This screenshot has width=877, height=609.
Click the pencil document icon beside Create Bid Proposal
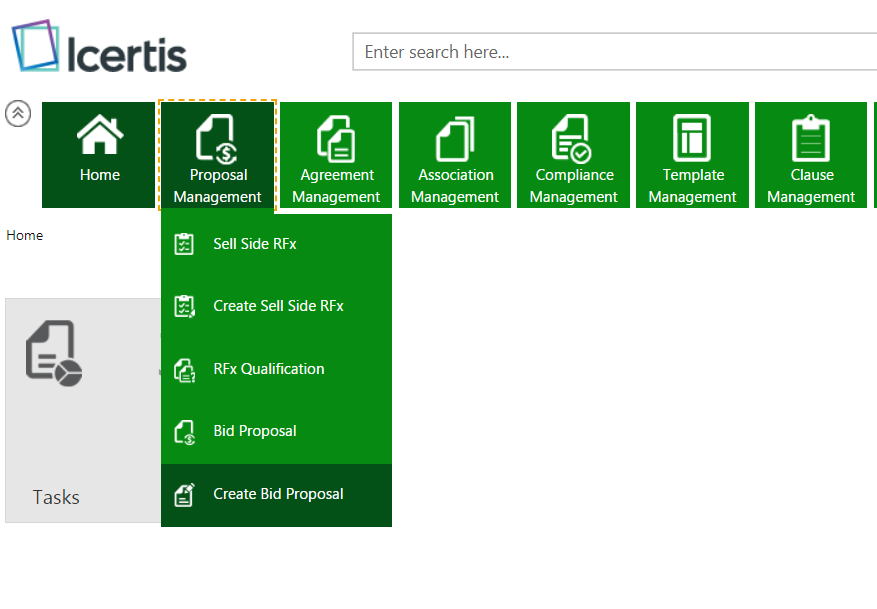tap(184, 494)
